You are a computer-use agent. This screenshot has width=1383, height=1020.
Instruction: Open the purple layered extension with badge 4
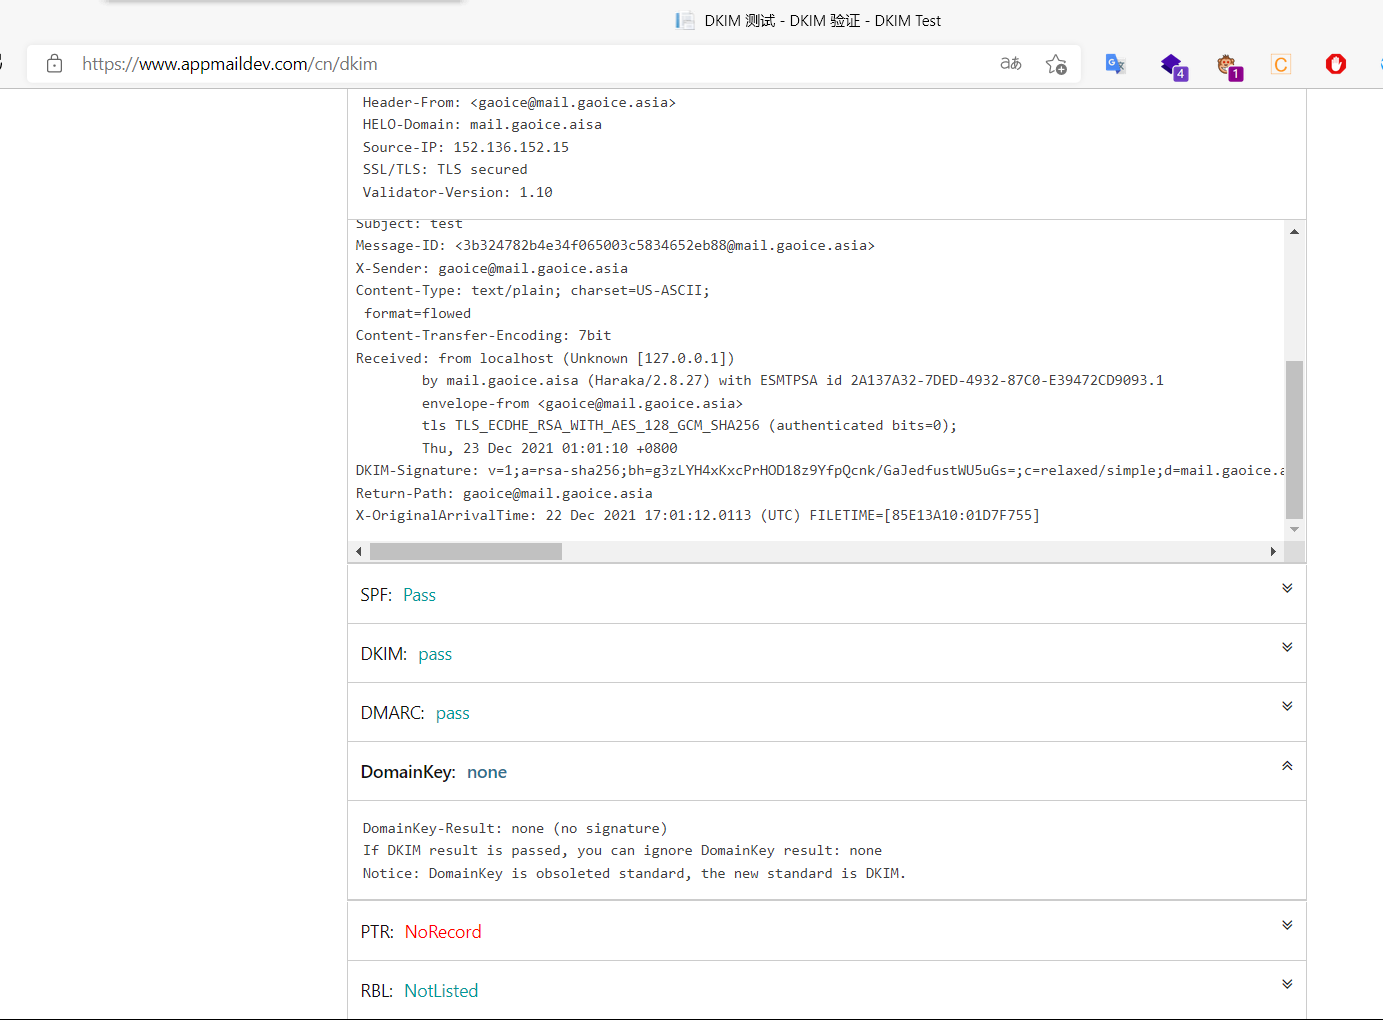click(x=1172, y=66)
